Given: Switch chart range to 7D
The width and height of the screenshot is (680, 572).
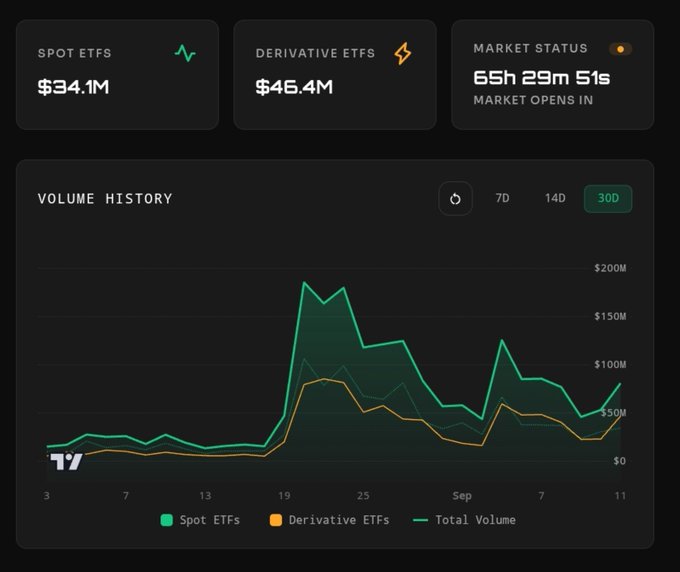Looking at the screenshot, I should click(x=502, y=198).
